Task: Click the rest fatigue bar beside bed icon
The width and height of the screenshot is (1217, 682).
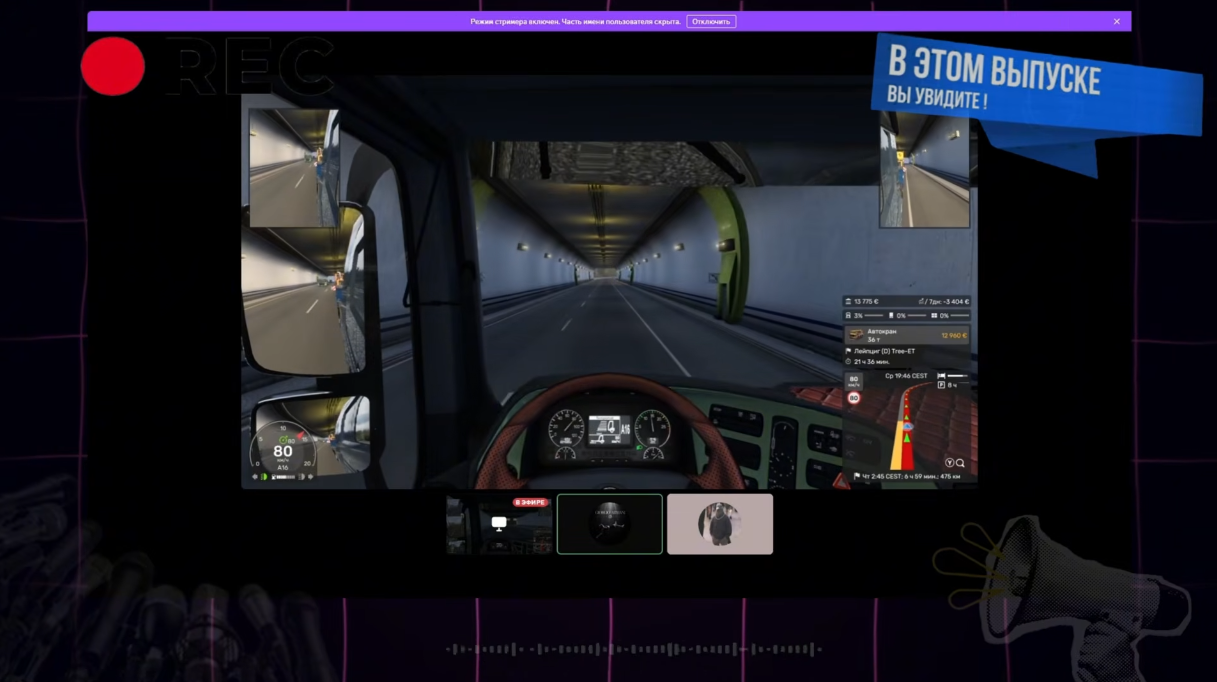Action: [x=957, y=376]
